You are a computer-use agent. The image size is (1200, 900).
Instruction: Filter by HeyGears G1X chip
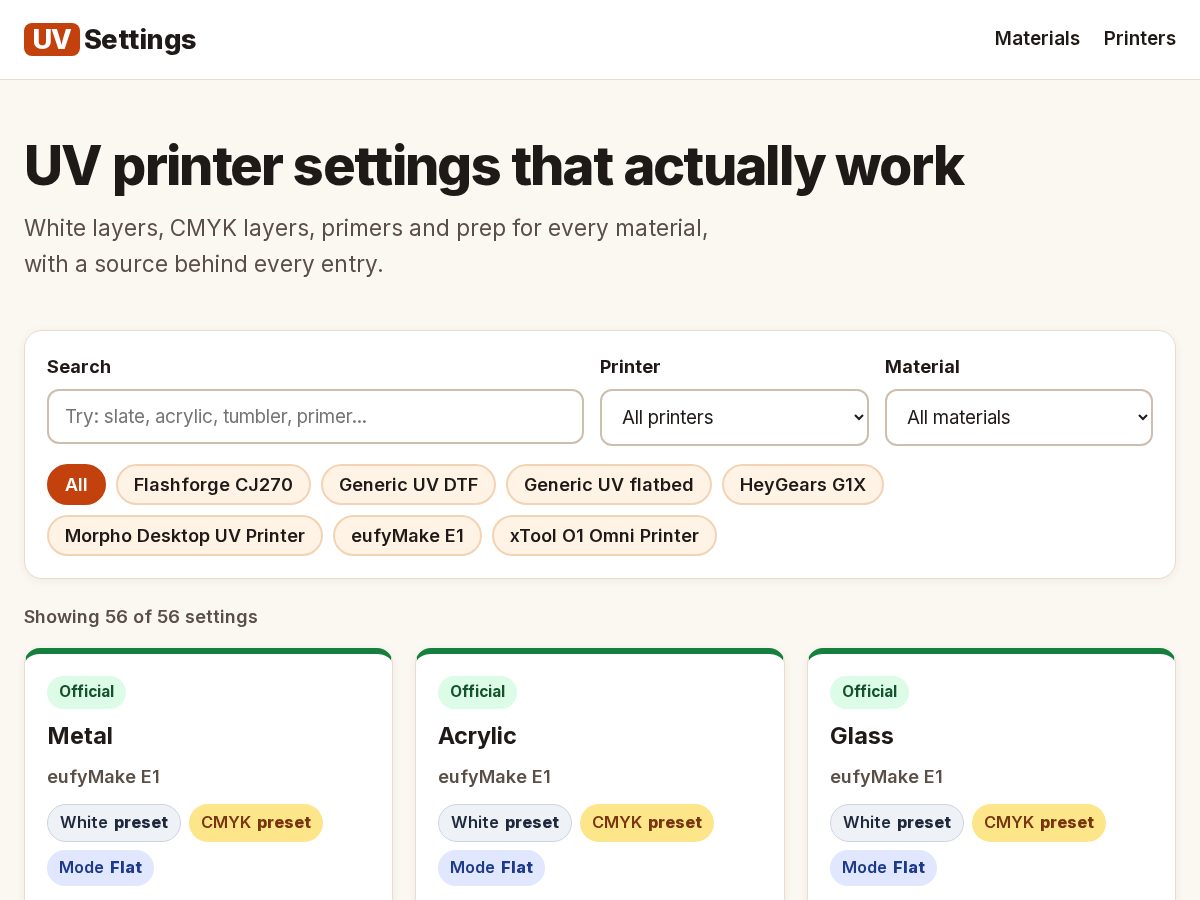[802, 485]
